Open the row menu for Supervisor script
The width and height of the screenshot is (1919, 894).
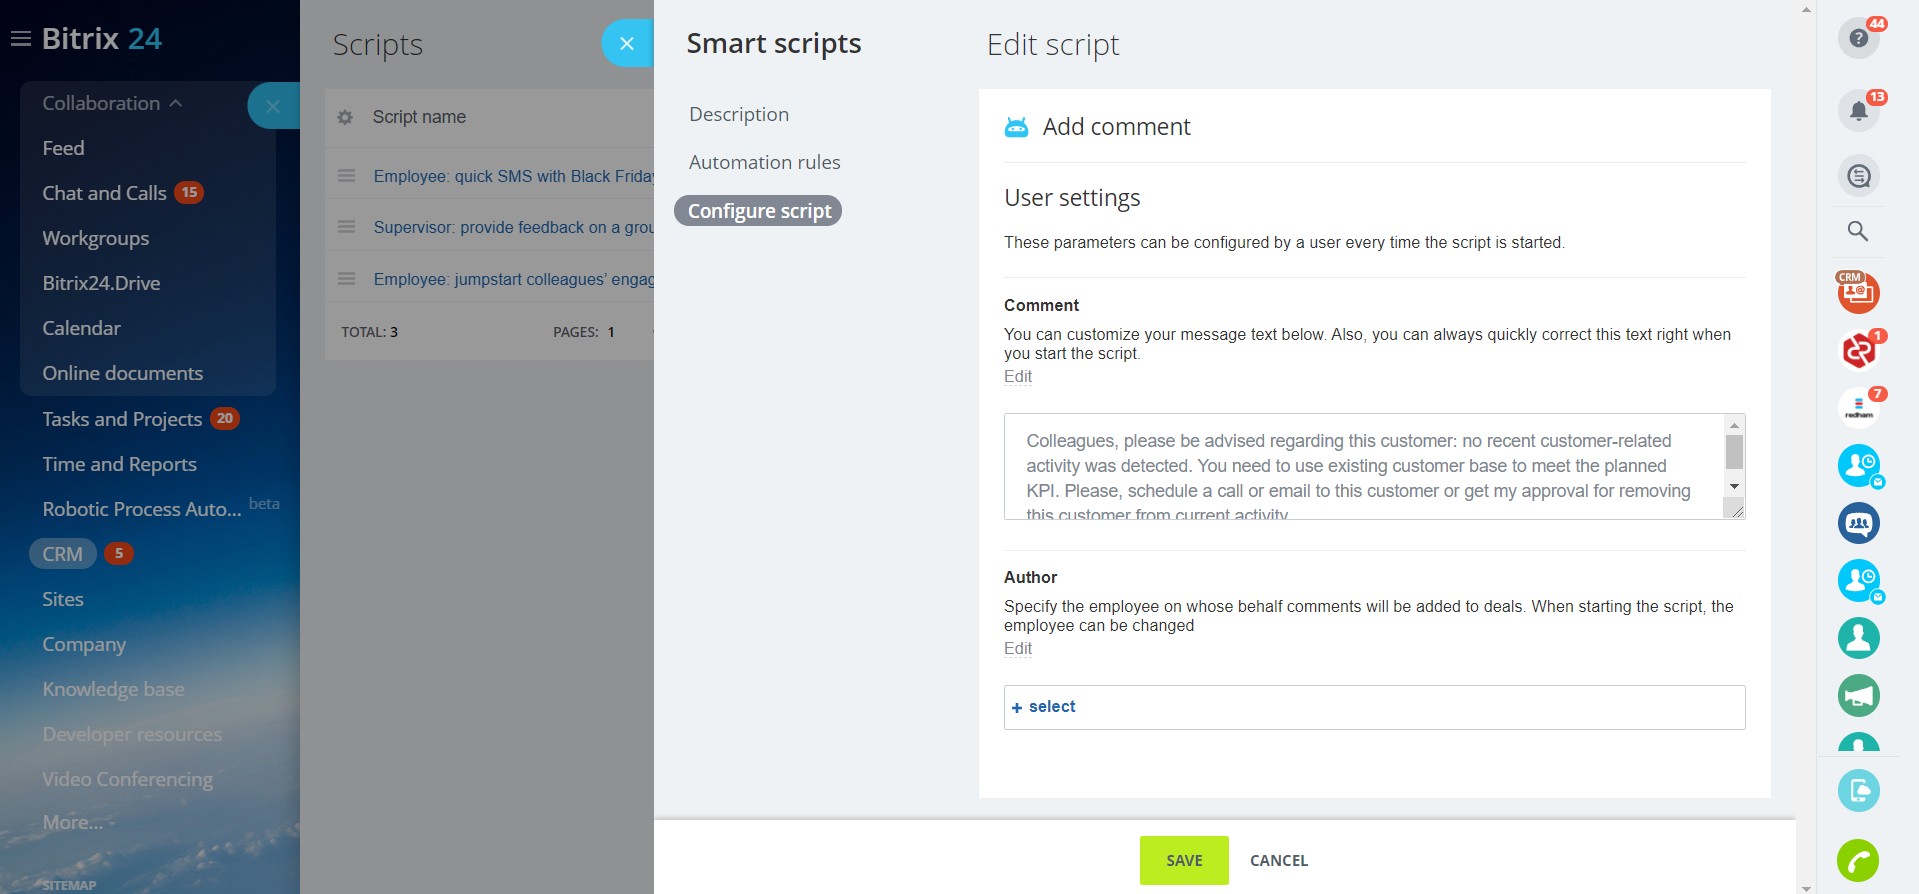tap(347, 227)
